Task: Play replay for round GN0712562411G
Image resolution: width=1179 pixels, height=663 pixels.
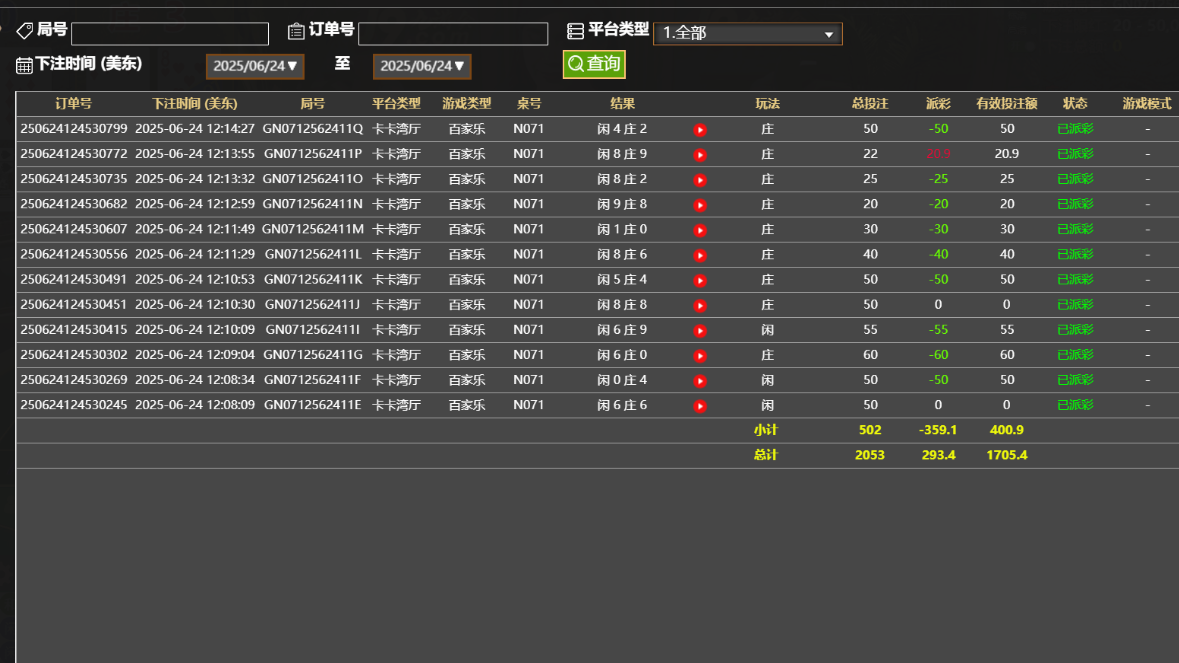Action: pyautogui.click(x=700, y=355)
